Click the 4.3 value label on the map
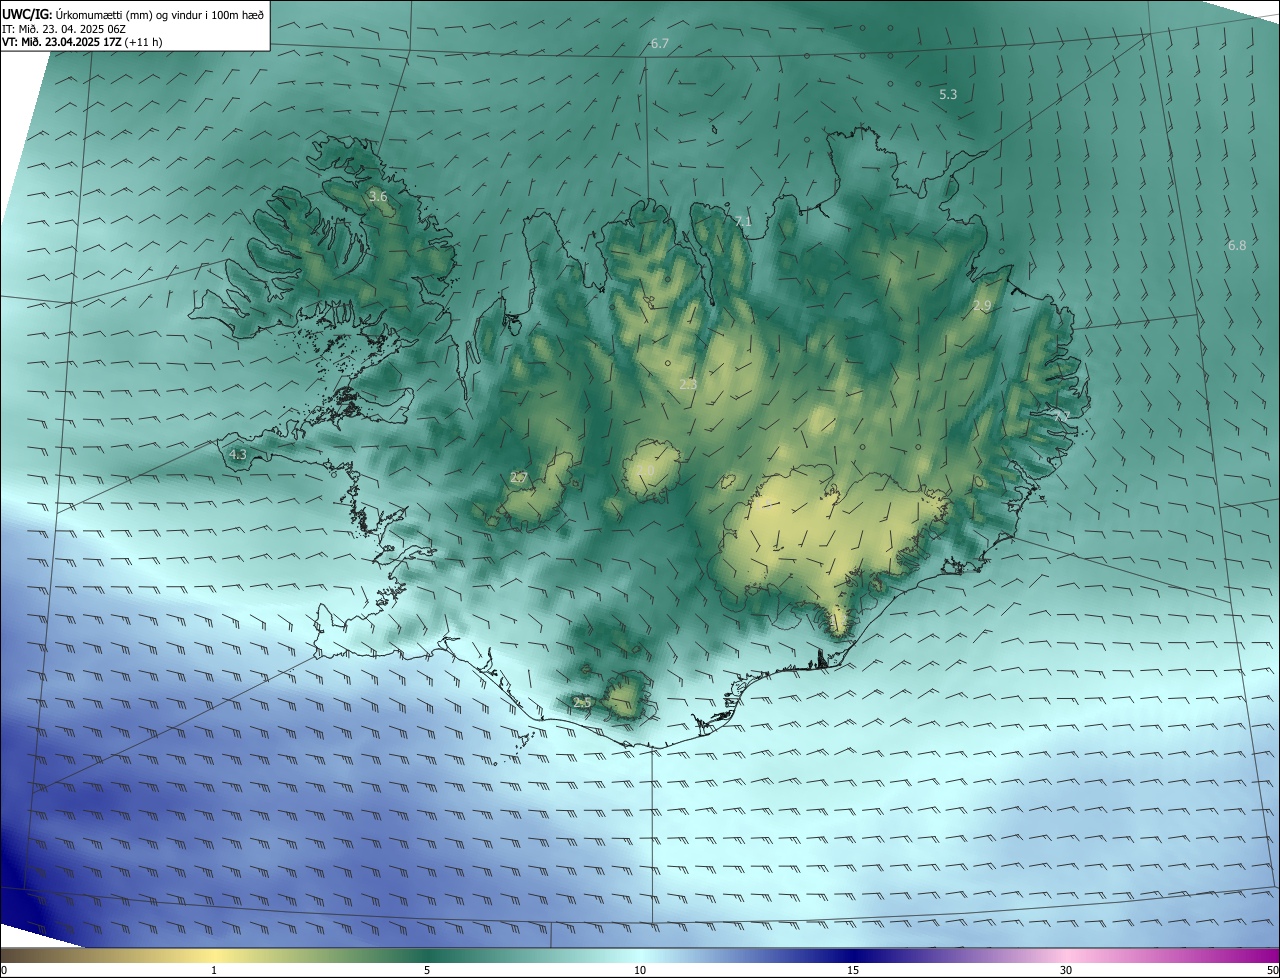 [238, 455]
